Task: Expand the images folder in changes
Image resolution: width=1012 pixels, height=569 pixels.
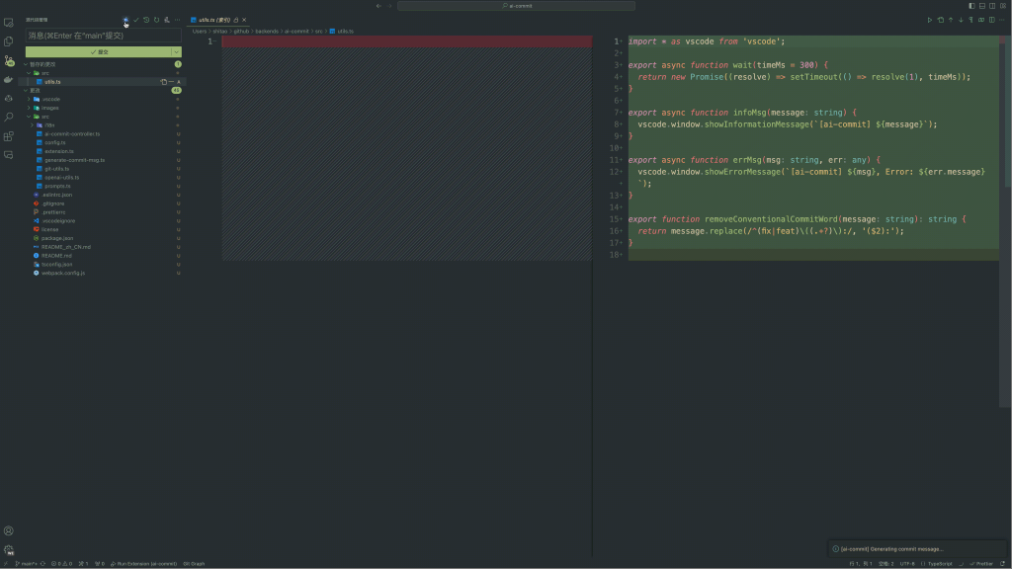Action: [50, 108]
